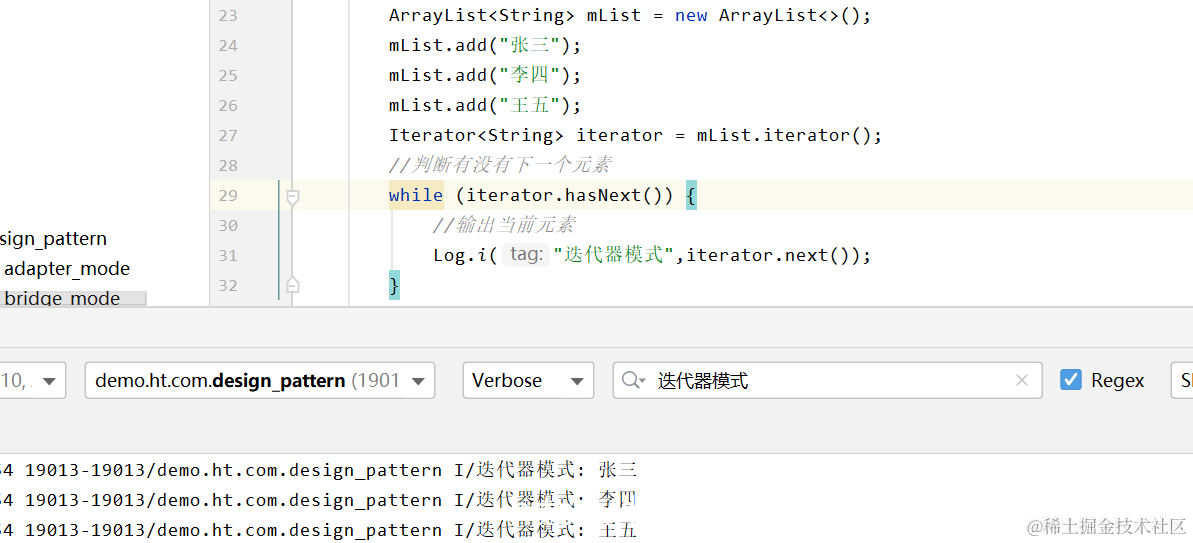Click the fold end marker at line 32
Viewport: 1193px width, 543px height.
coord(292,285)
